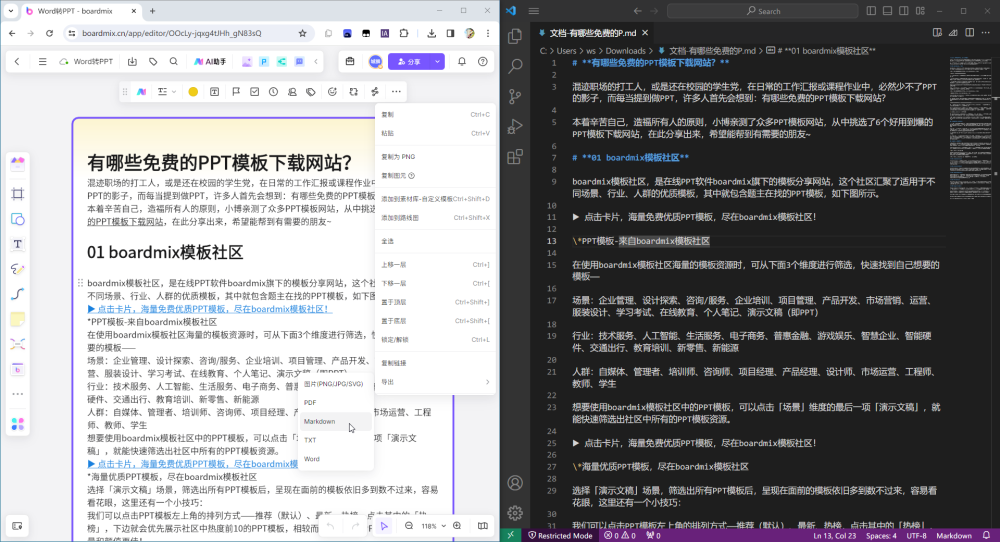
Task: Pick the sticky note tool
Action: (17, 319)
